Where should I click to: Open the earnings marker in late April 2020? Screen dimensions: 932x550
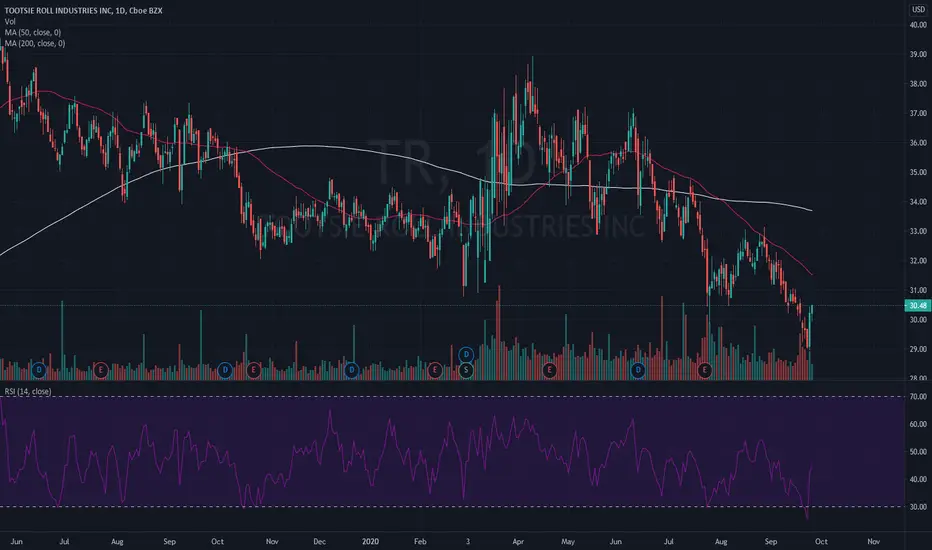[x=549, y=370]
